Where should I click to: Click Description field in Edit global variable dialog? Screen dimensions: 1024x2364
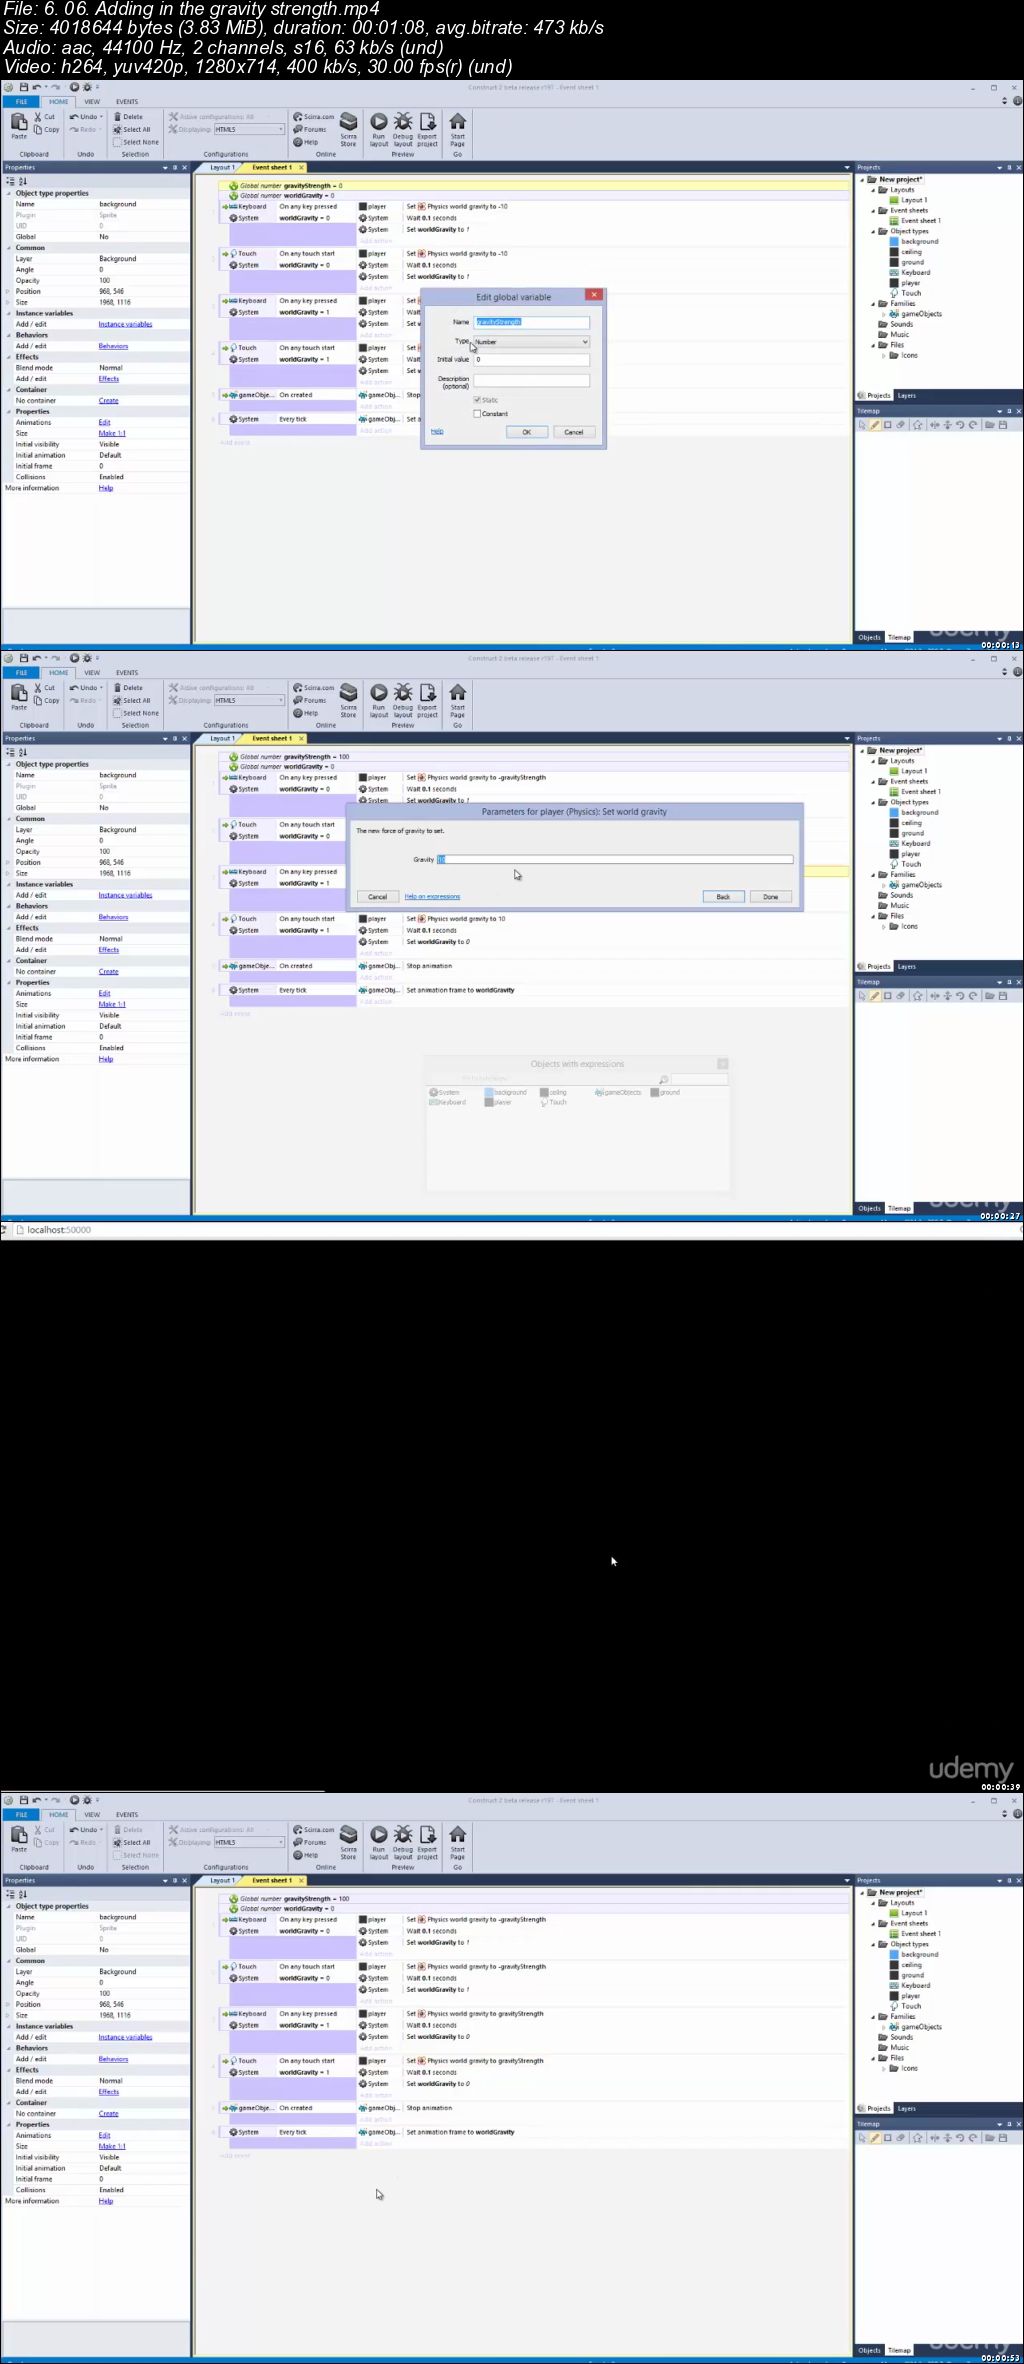531,381
